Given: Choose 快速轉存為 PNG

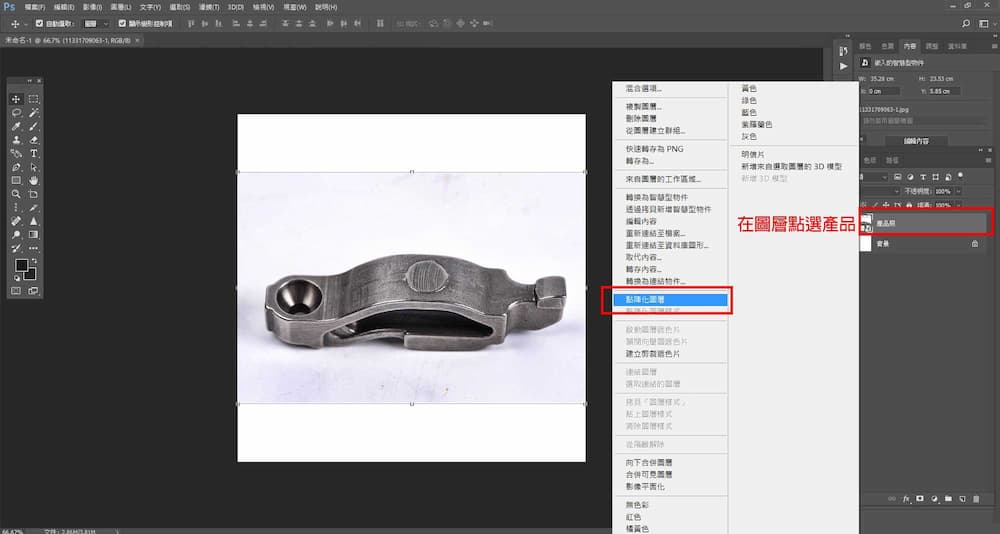Looking at the screenshot, I should pyautogui.click(x=654, y=149).
